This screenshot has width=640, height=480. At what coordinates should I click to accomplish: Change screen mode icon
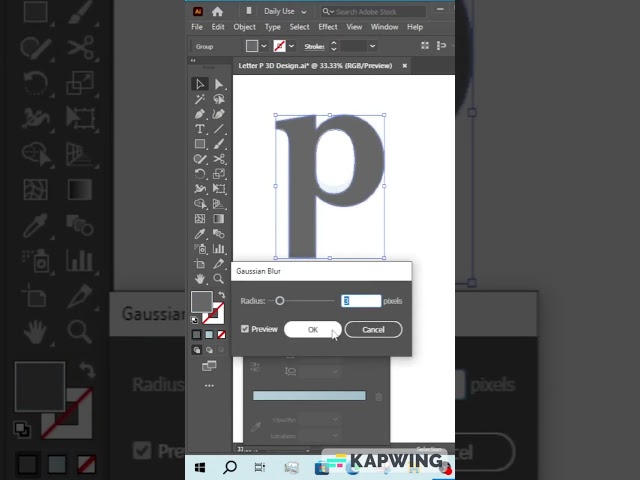coord(209,366)
